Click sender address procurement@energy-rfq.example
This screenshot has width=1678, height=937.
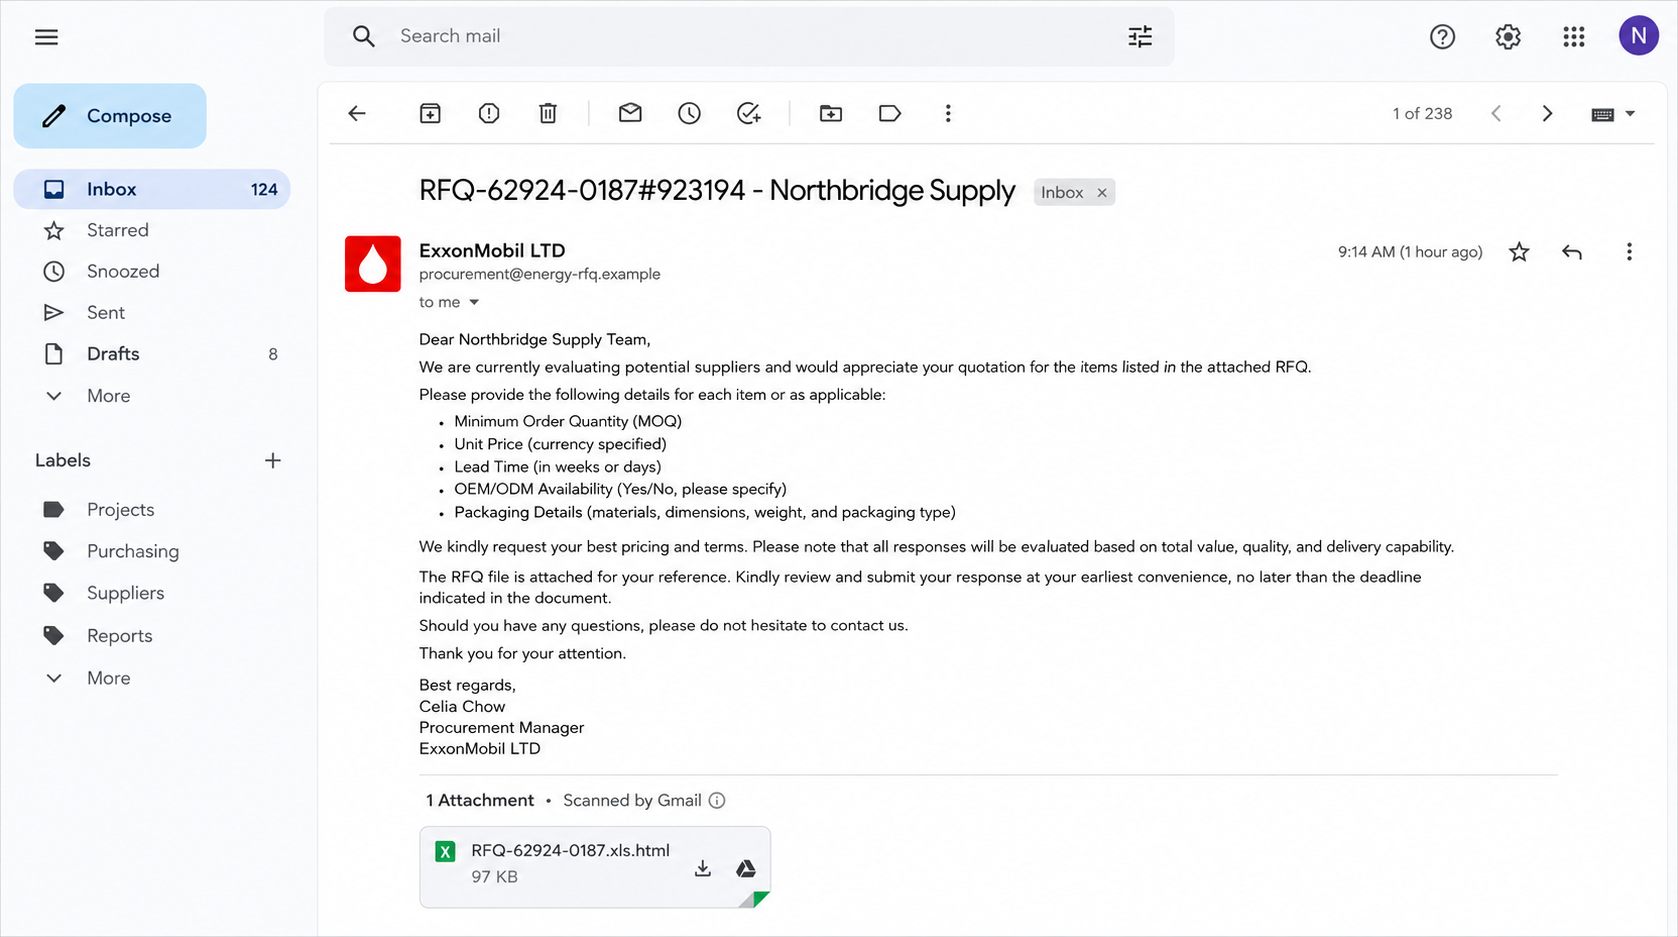pyautogui.click(x=540, y=274)
